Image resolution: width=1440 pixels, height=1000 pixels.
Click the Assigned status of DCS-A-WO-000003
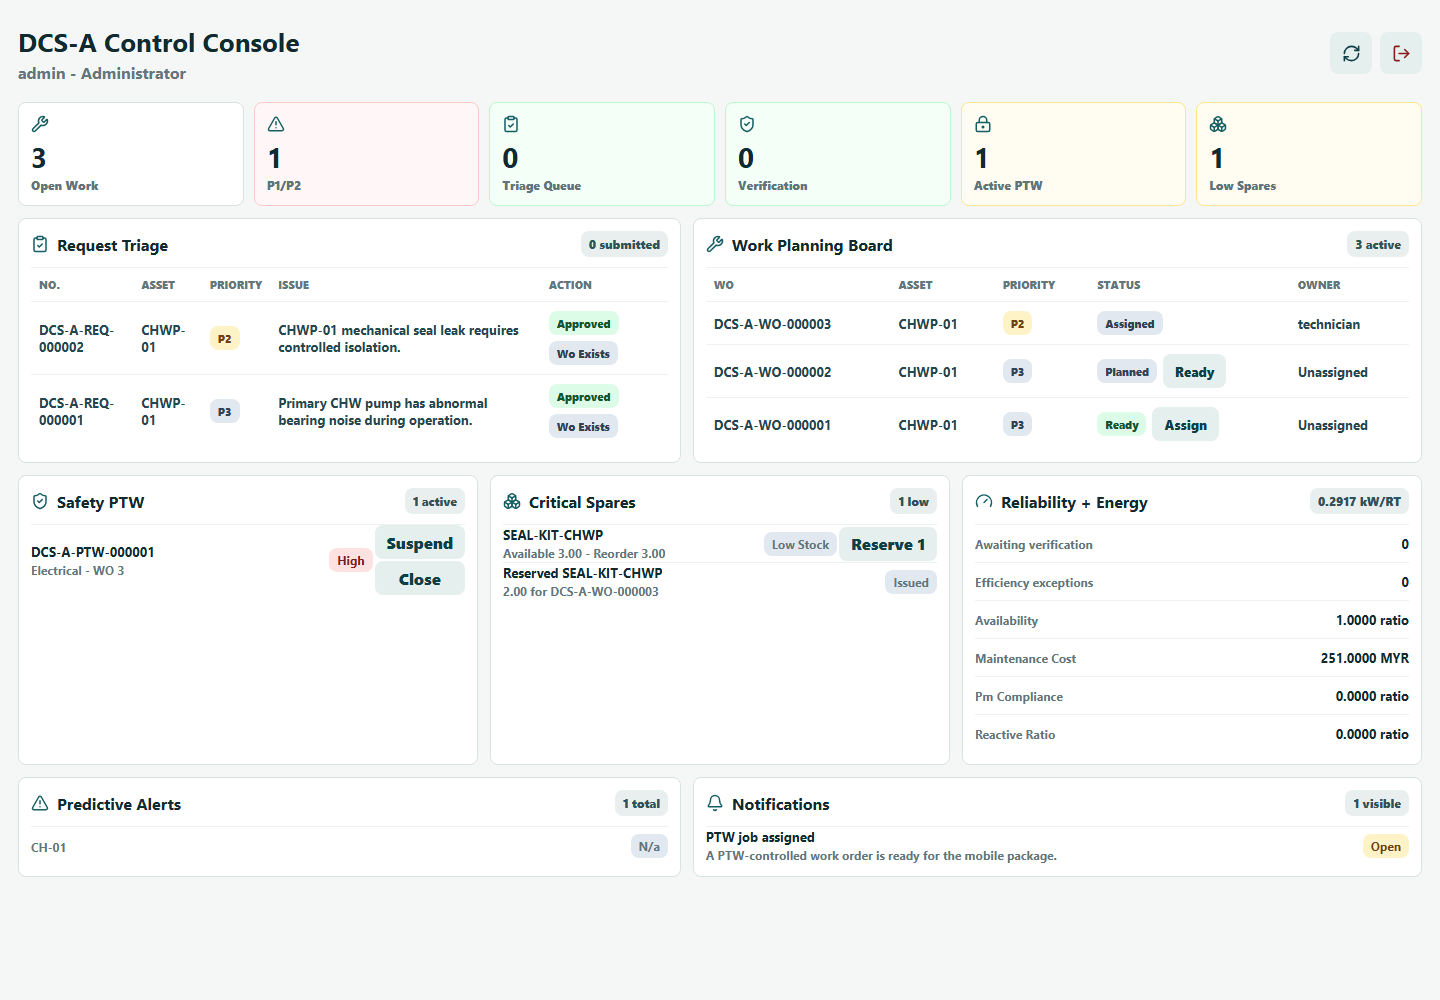click(x=1130, y=324)
